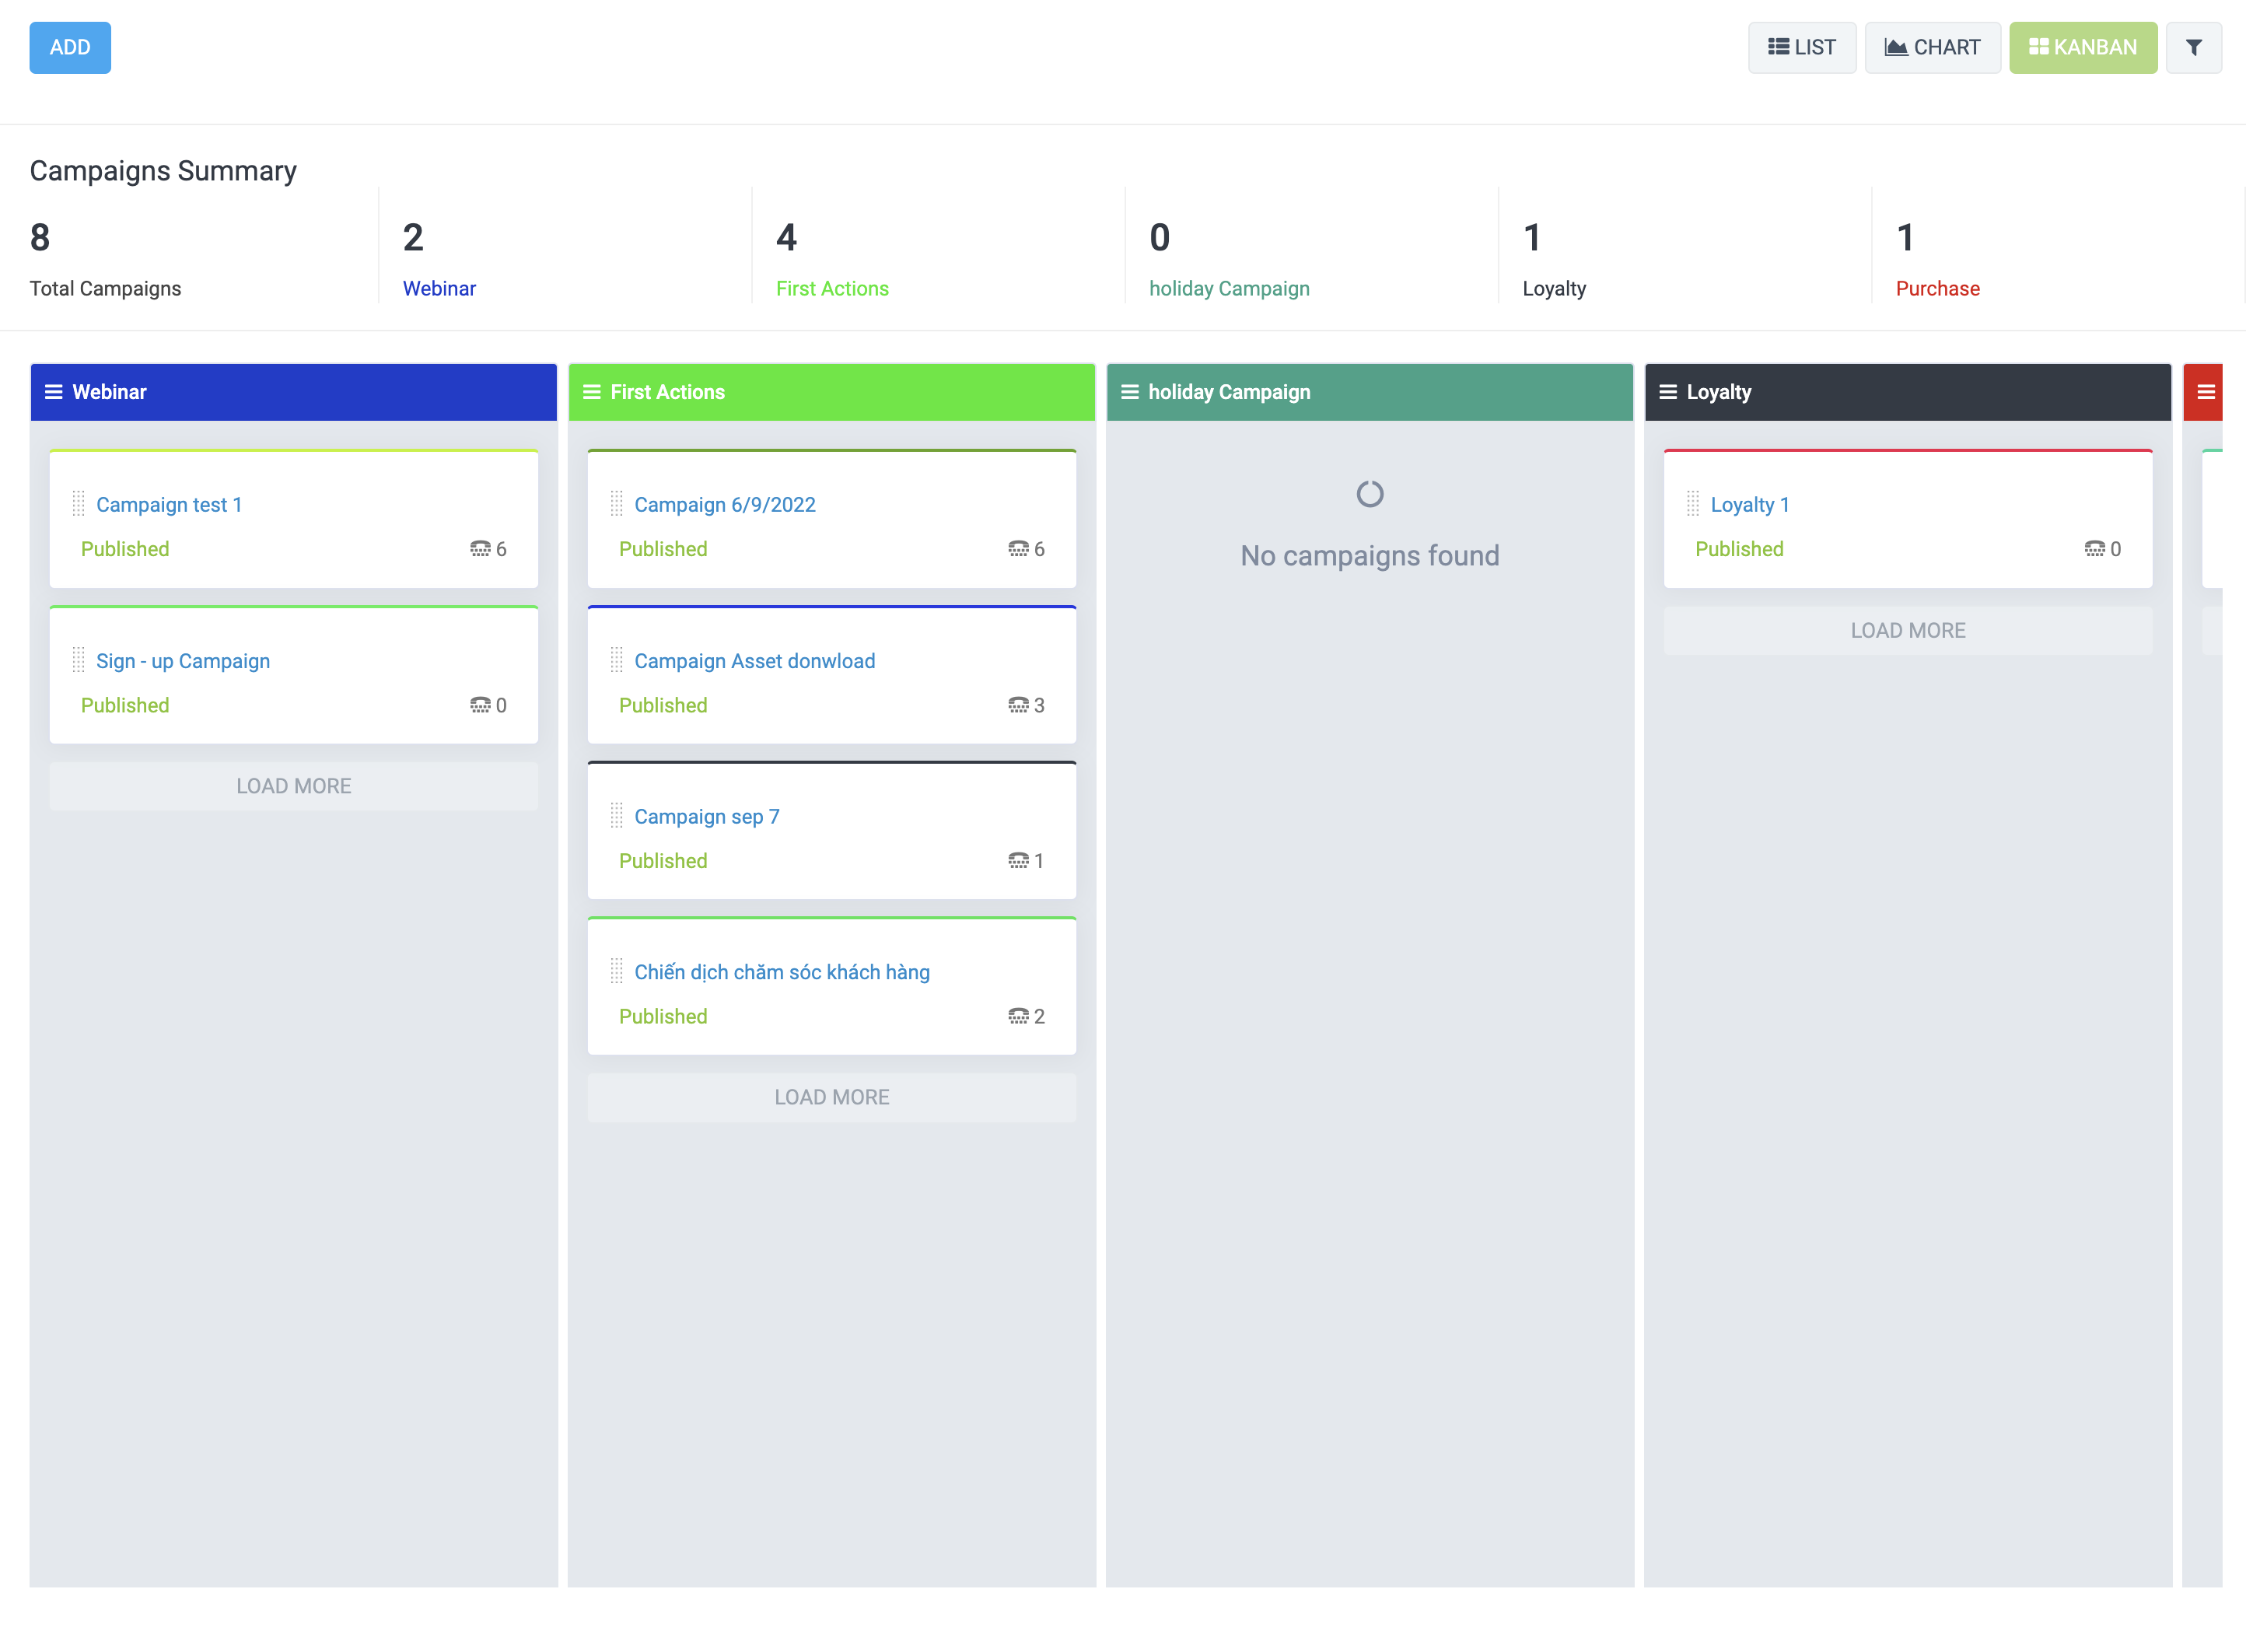Image resolution: width=2246 pixels, height=1652 pixels.
Task: Click LOAD MORE under First Actions
Action: point(831,1097)
